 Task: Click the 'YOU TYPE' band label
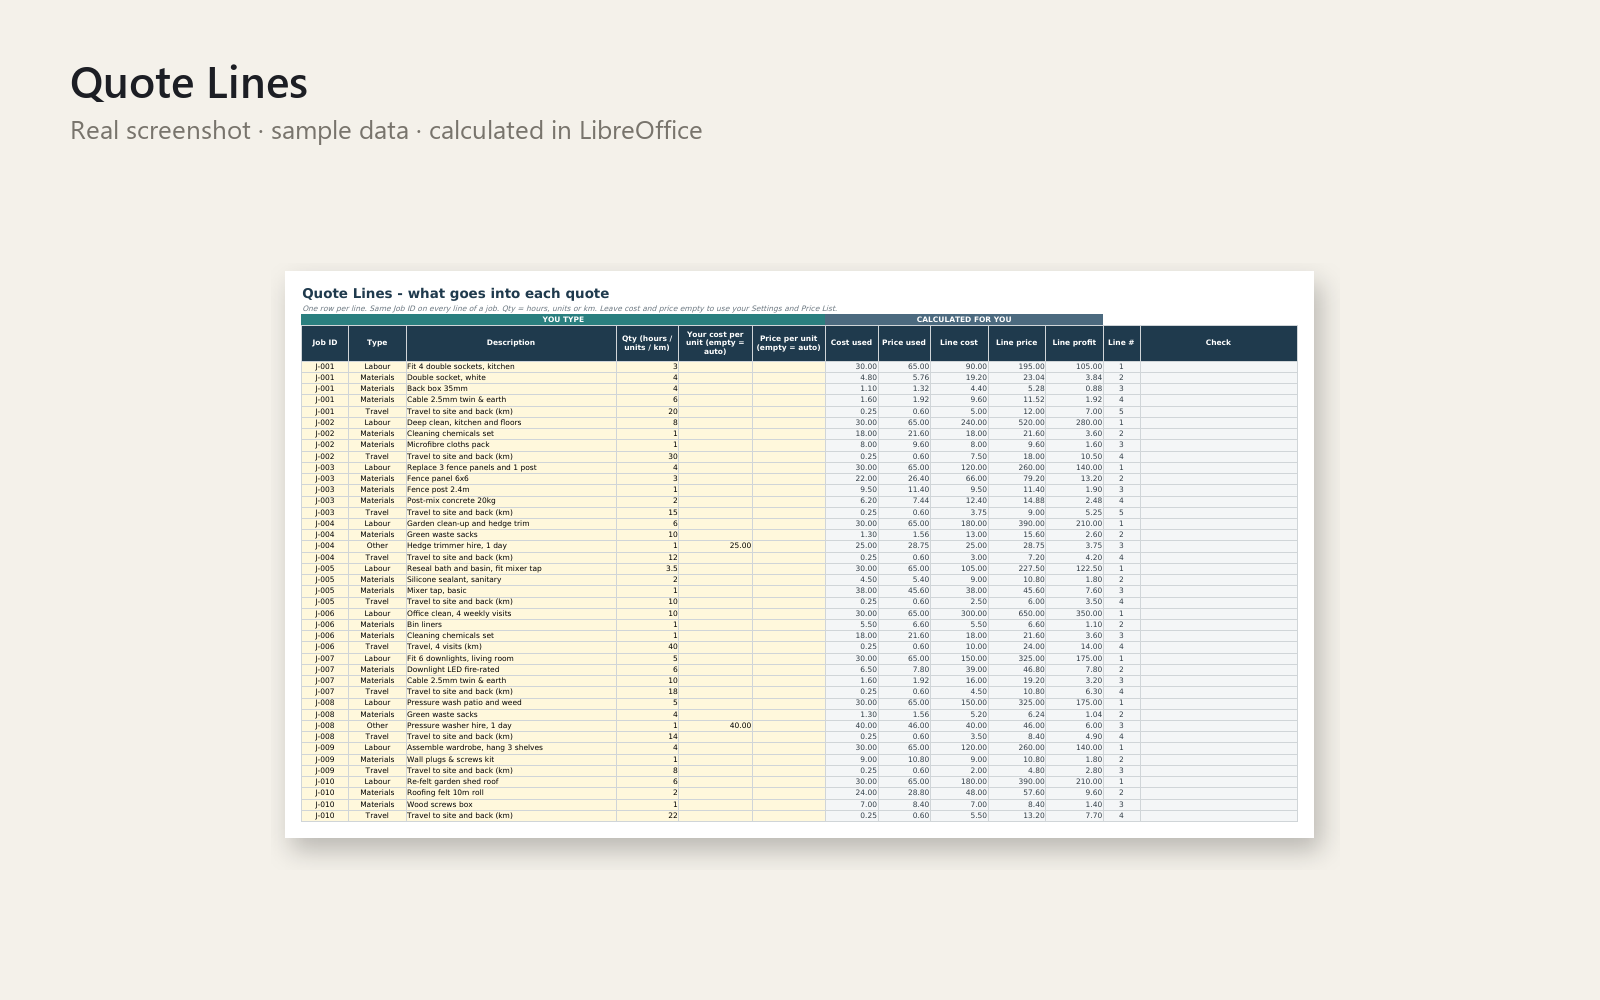[x=563, y=320]
